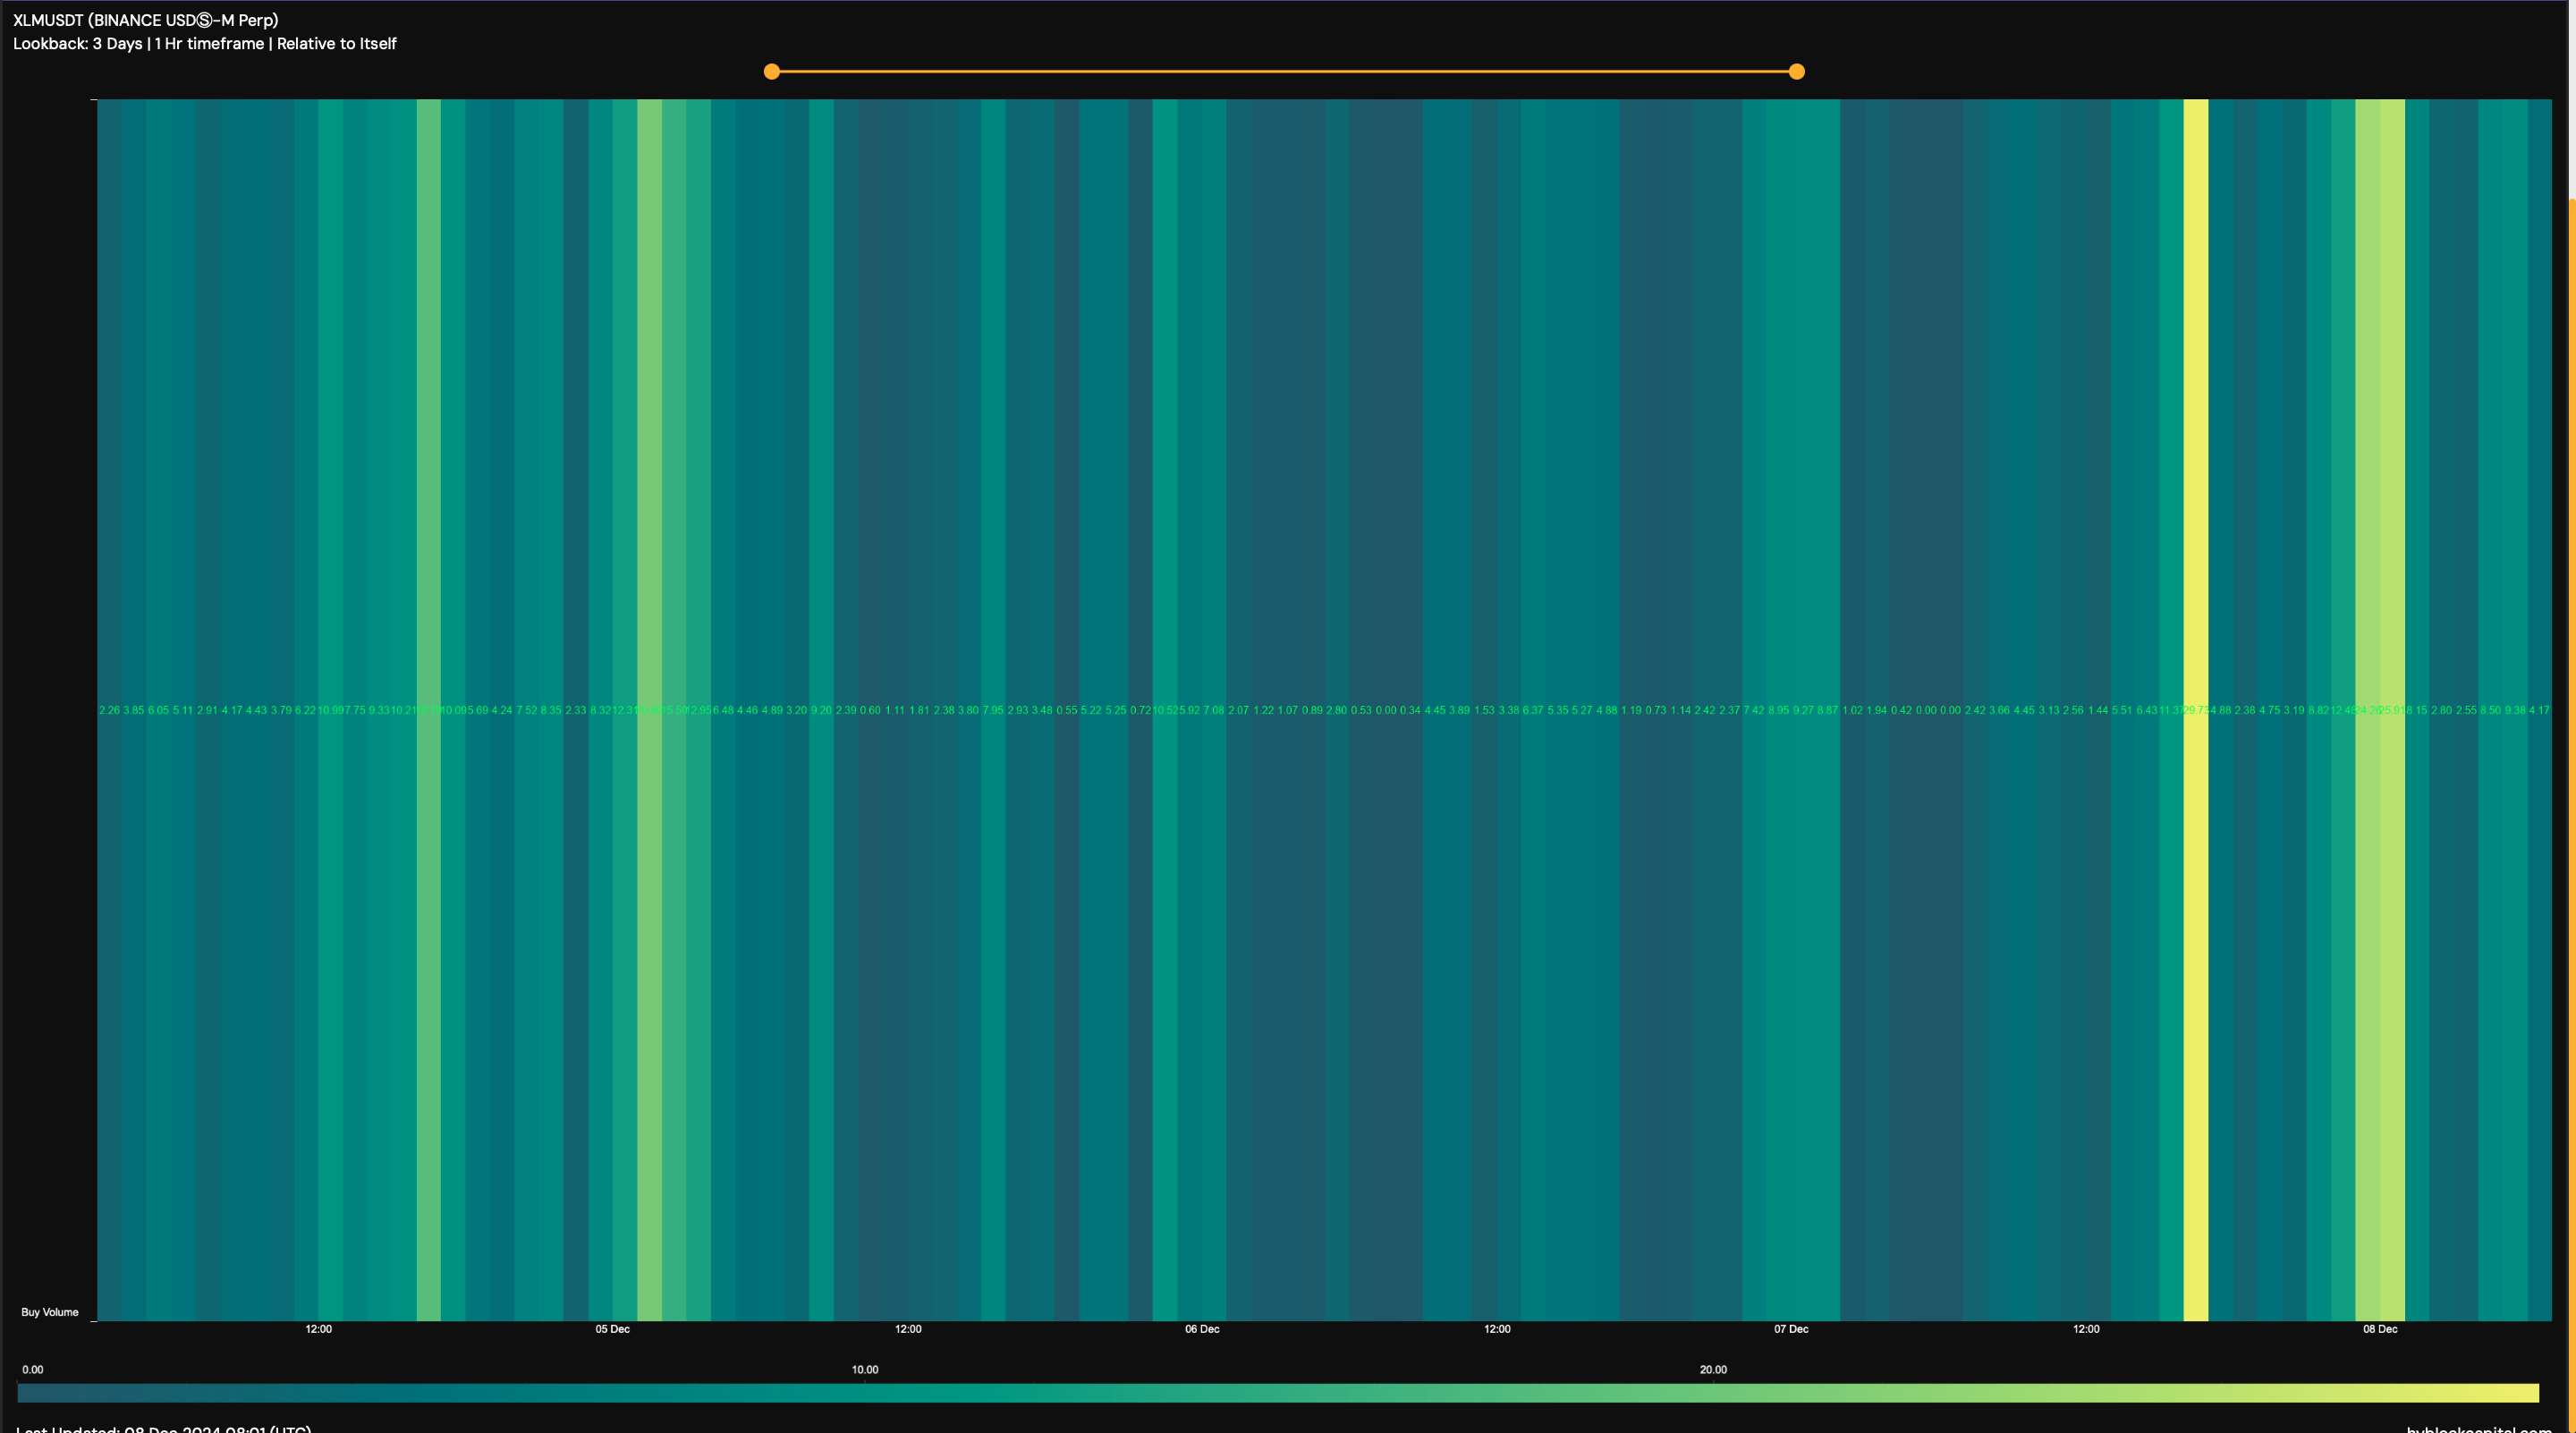
Task: Select the 25.91 heatmap column
Action: (x=2392, y=710)
